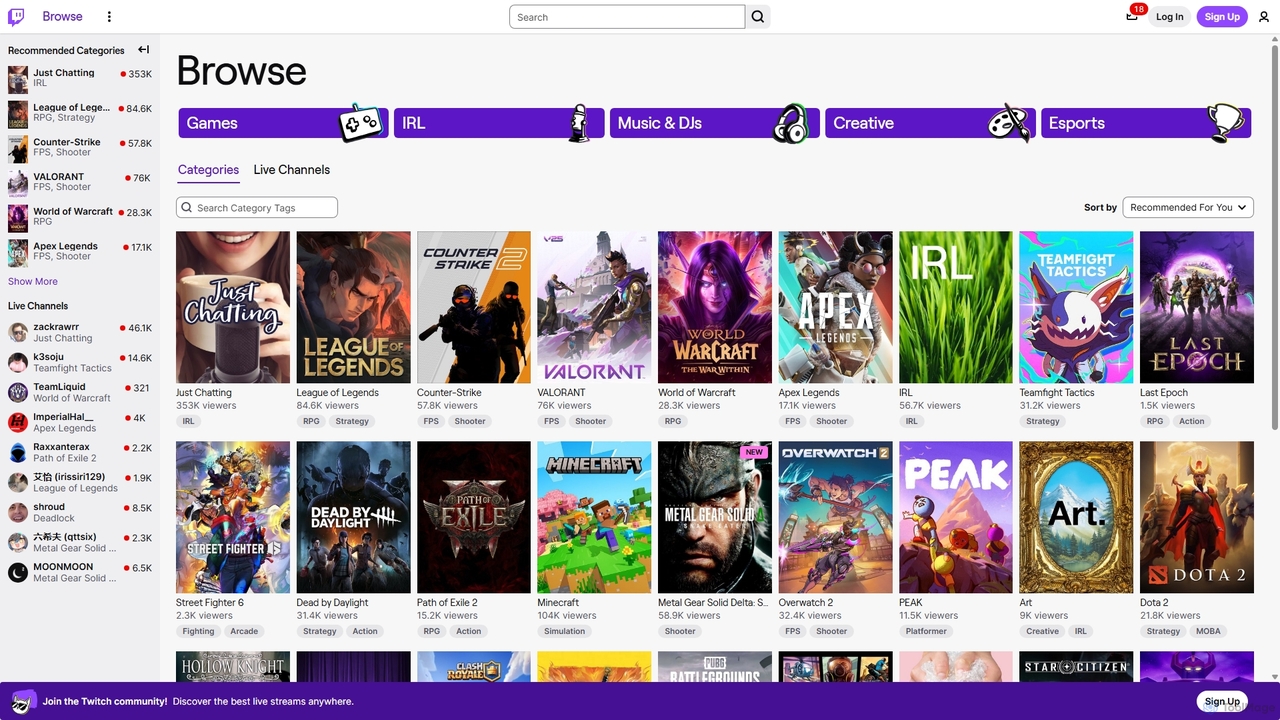Click the Shooter tag under Counter-Strike
Viewport: 1280px width, 720px height.
(x=470, y=421)
